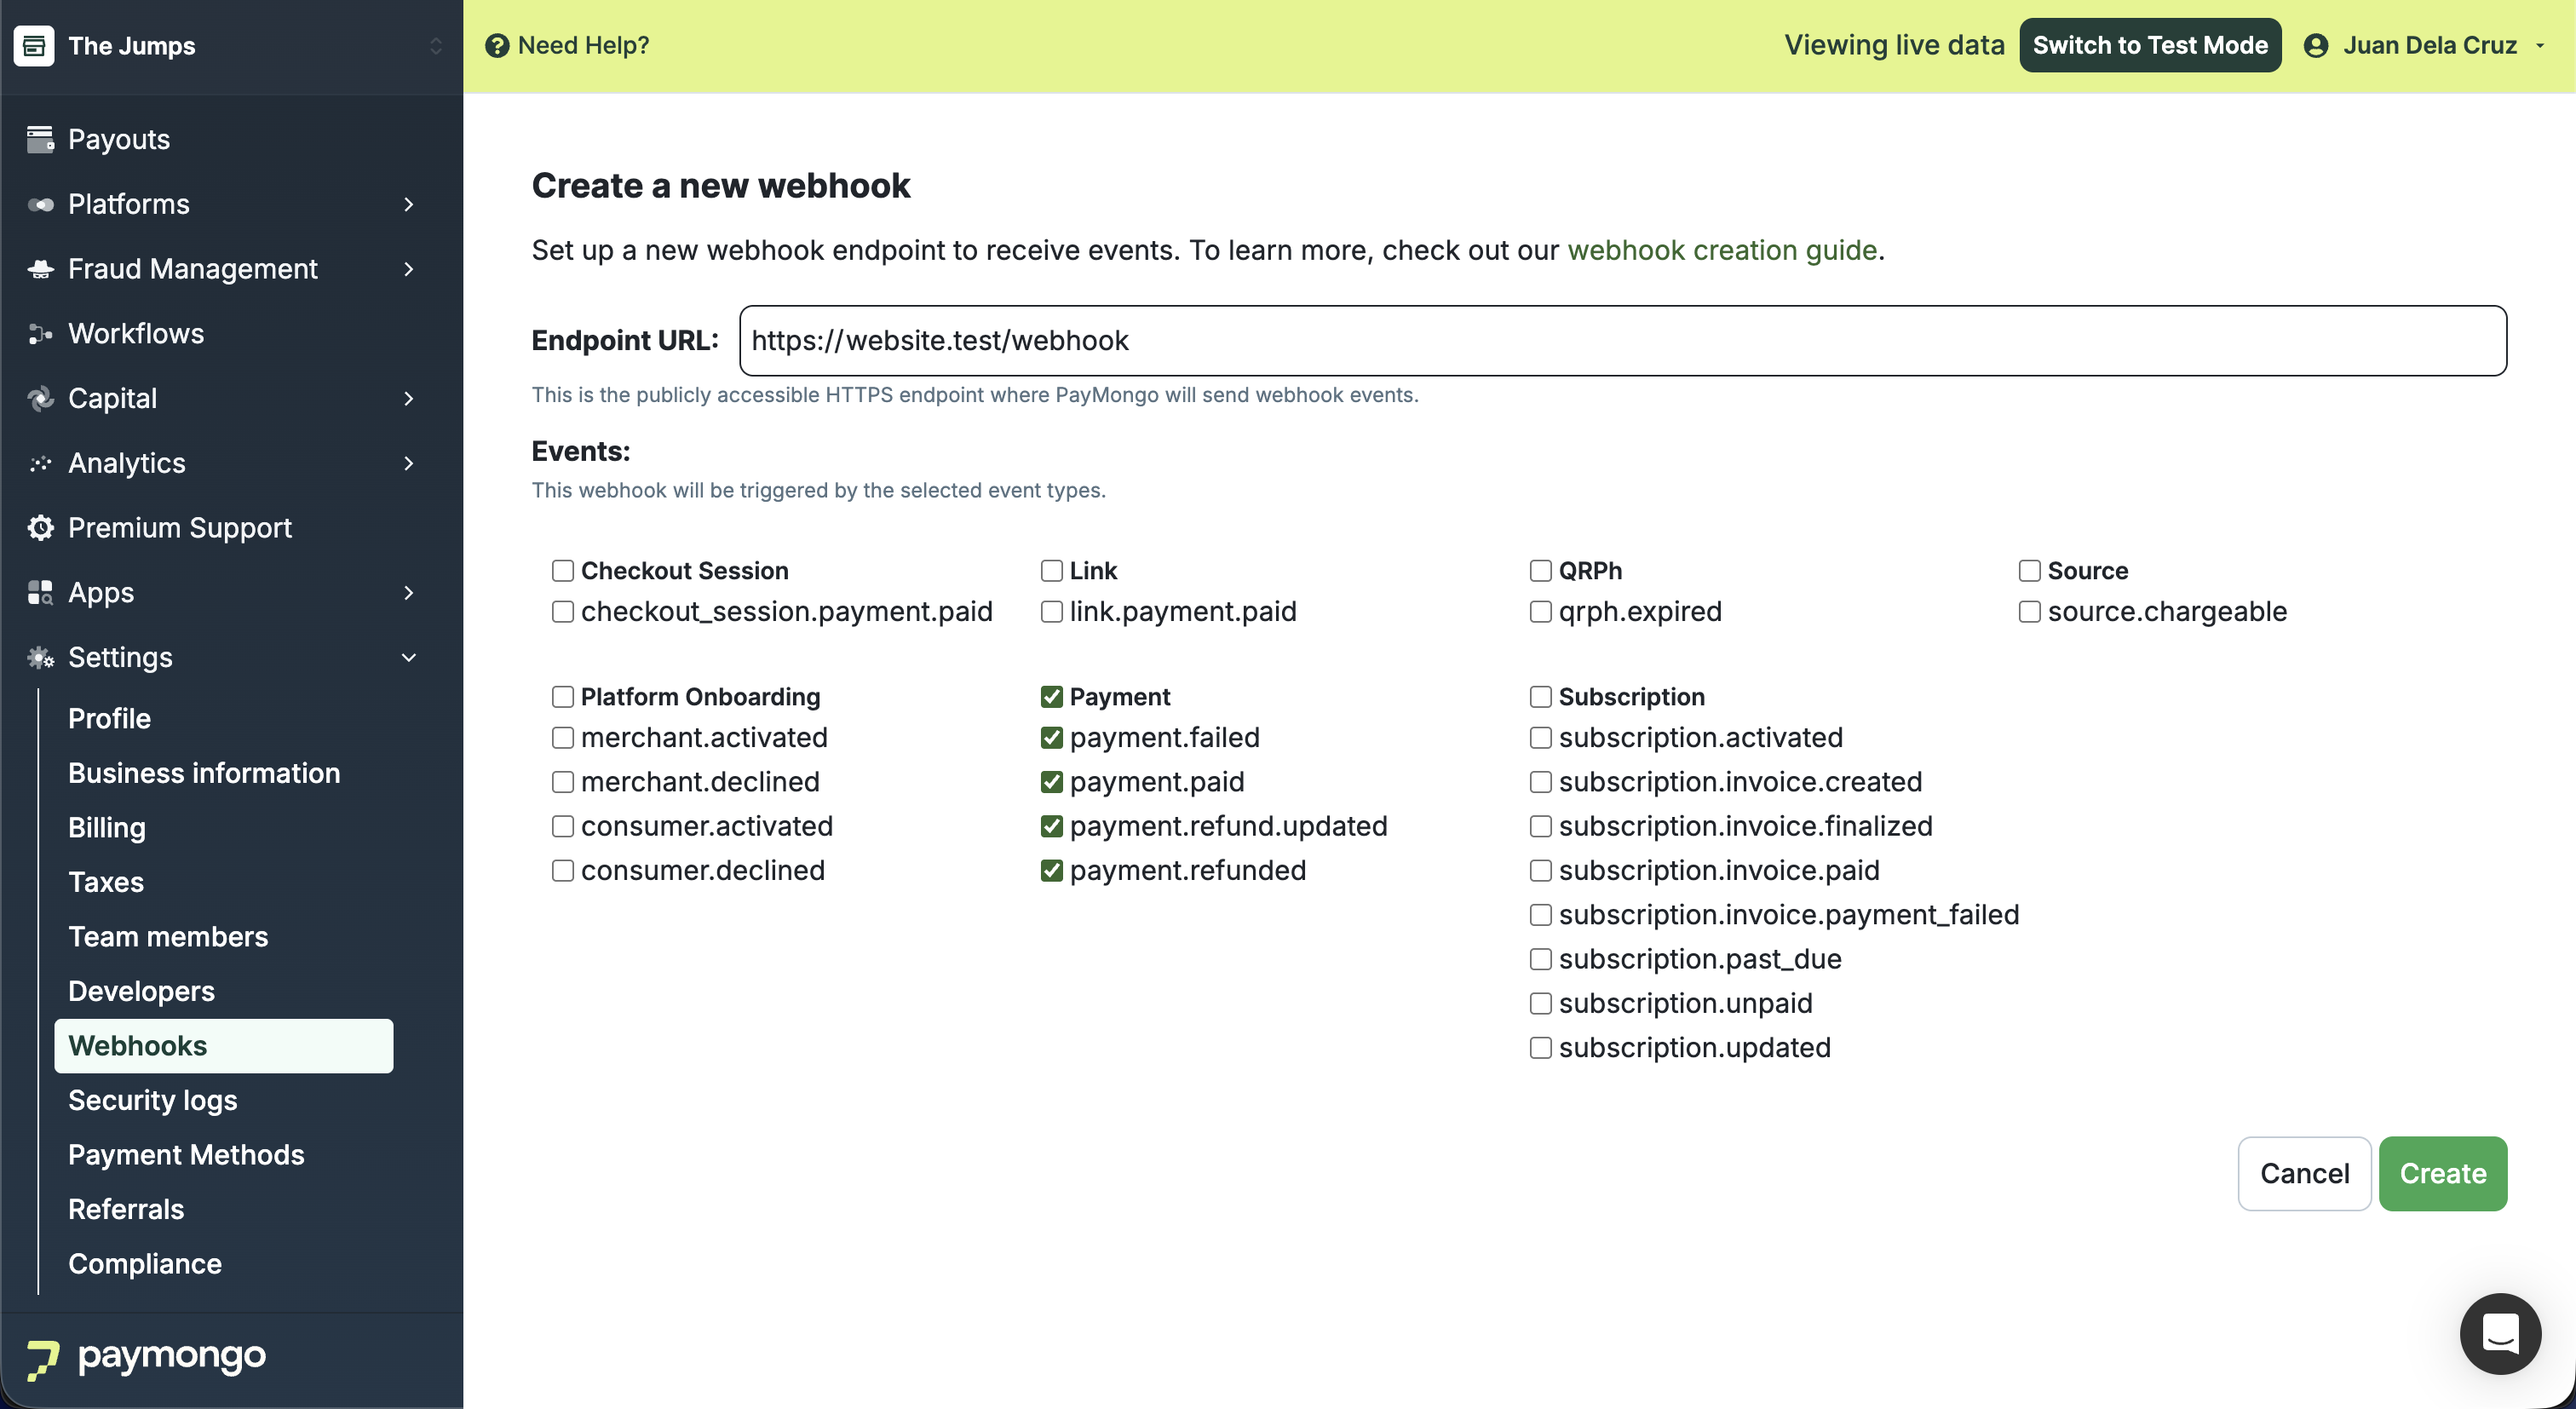
Task: Click the Payouts wallet icon
Action: 40,139
